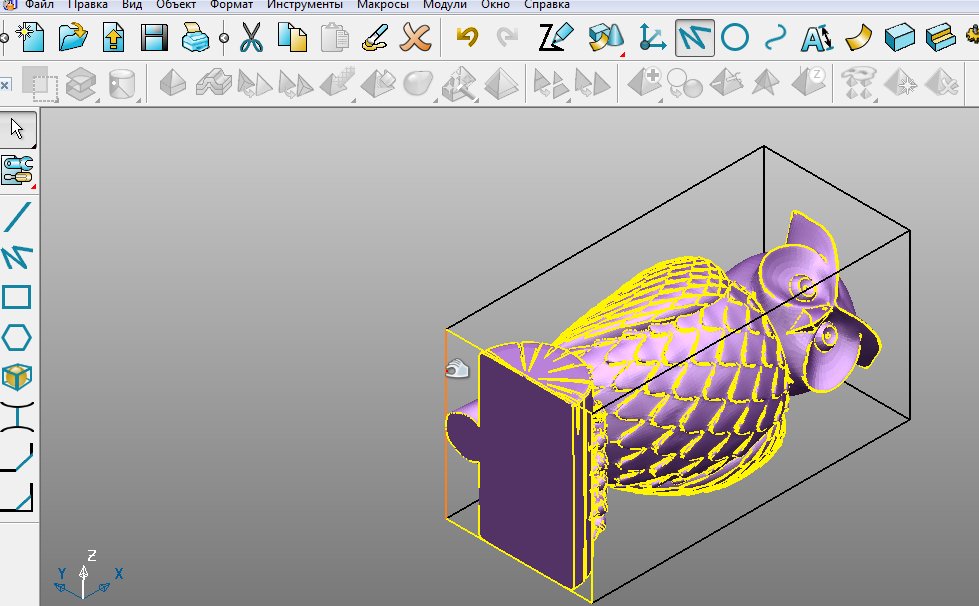Screen dimensions: 979x606
Task: Pick the hexagon Polygon tool
Action: pos(16,338)
